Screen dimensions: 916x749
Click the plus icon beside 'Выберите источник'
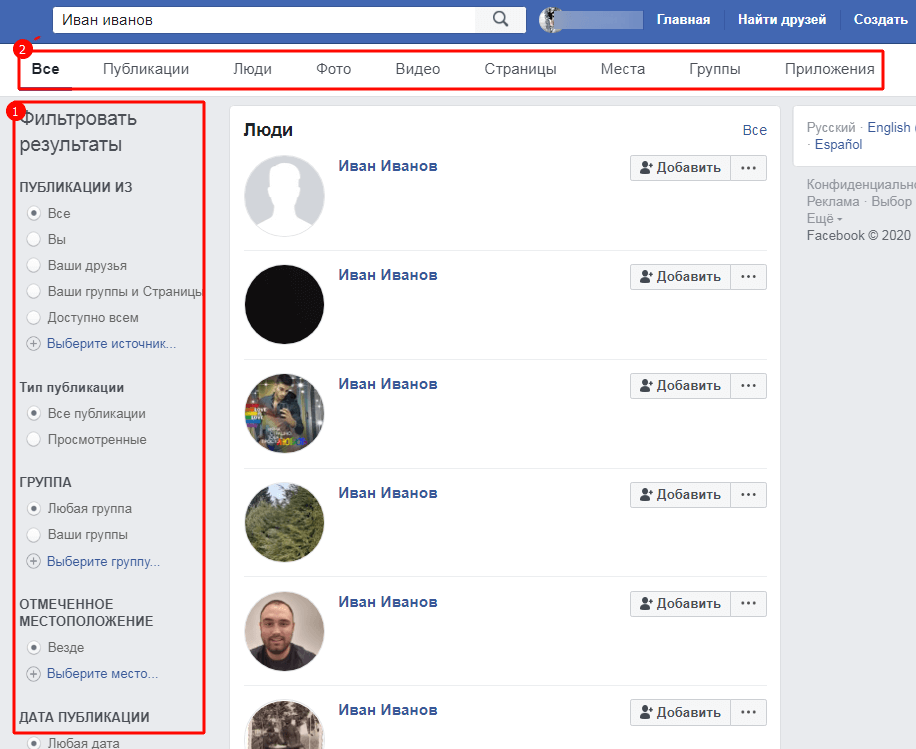pyautogui.click(x=33, y=344)
